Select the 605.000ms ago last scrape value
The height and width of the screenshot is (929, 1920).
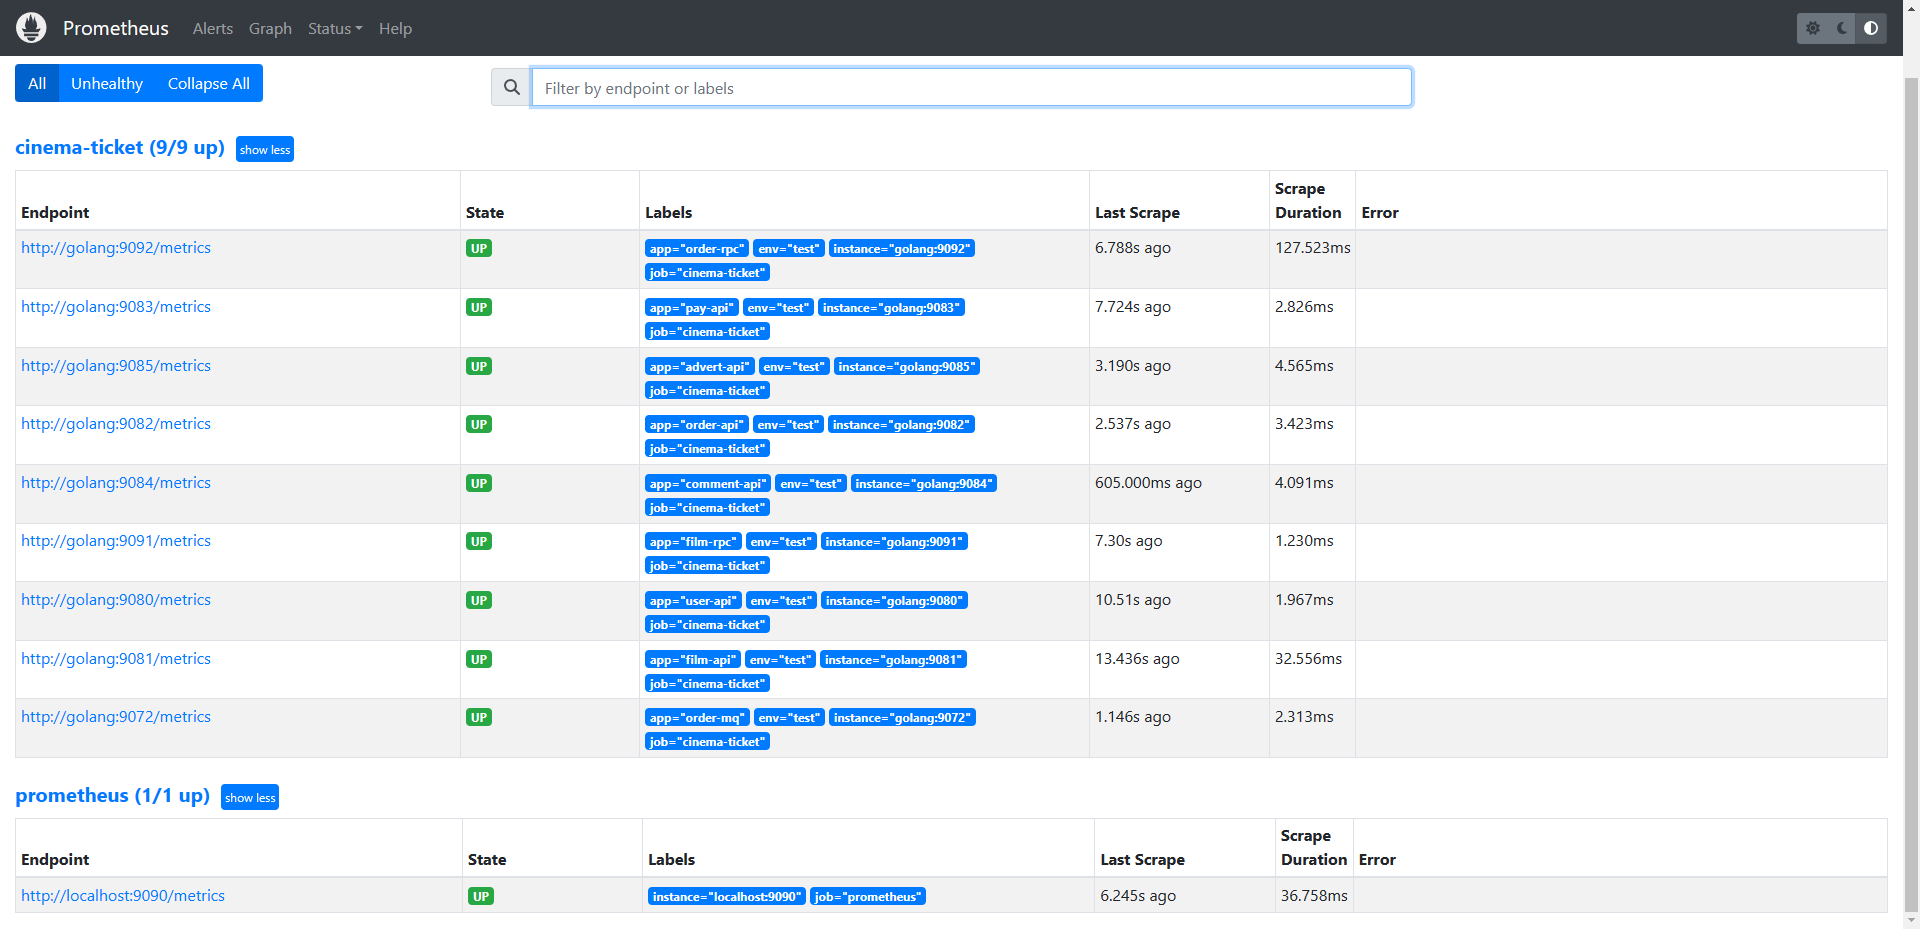1148,483
